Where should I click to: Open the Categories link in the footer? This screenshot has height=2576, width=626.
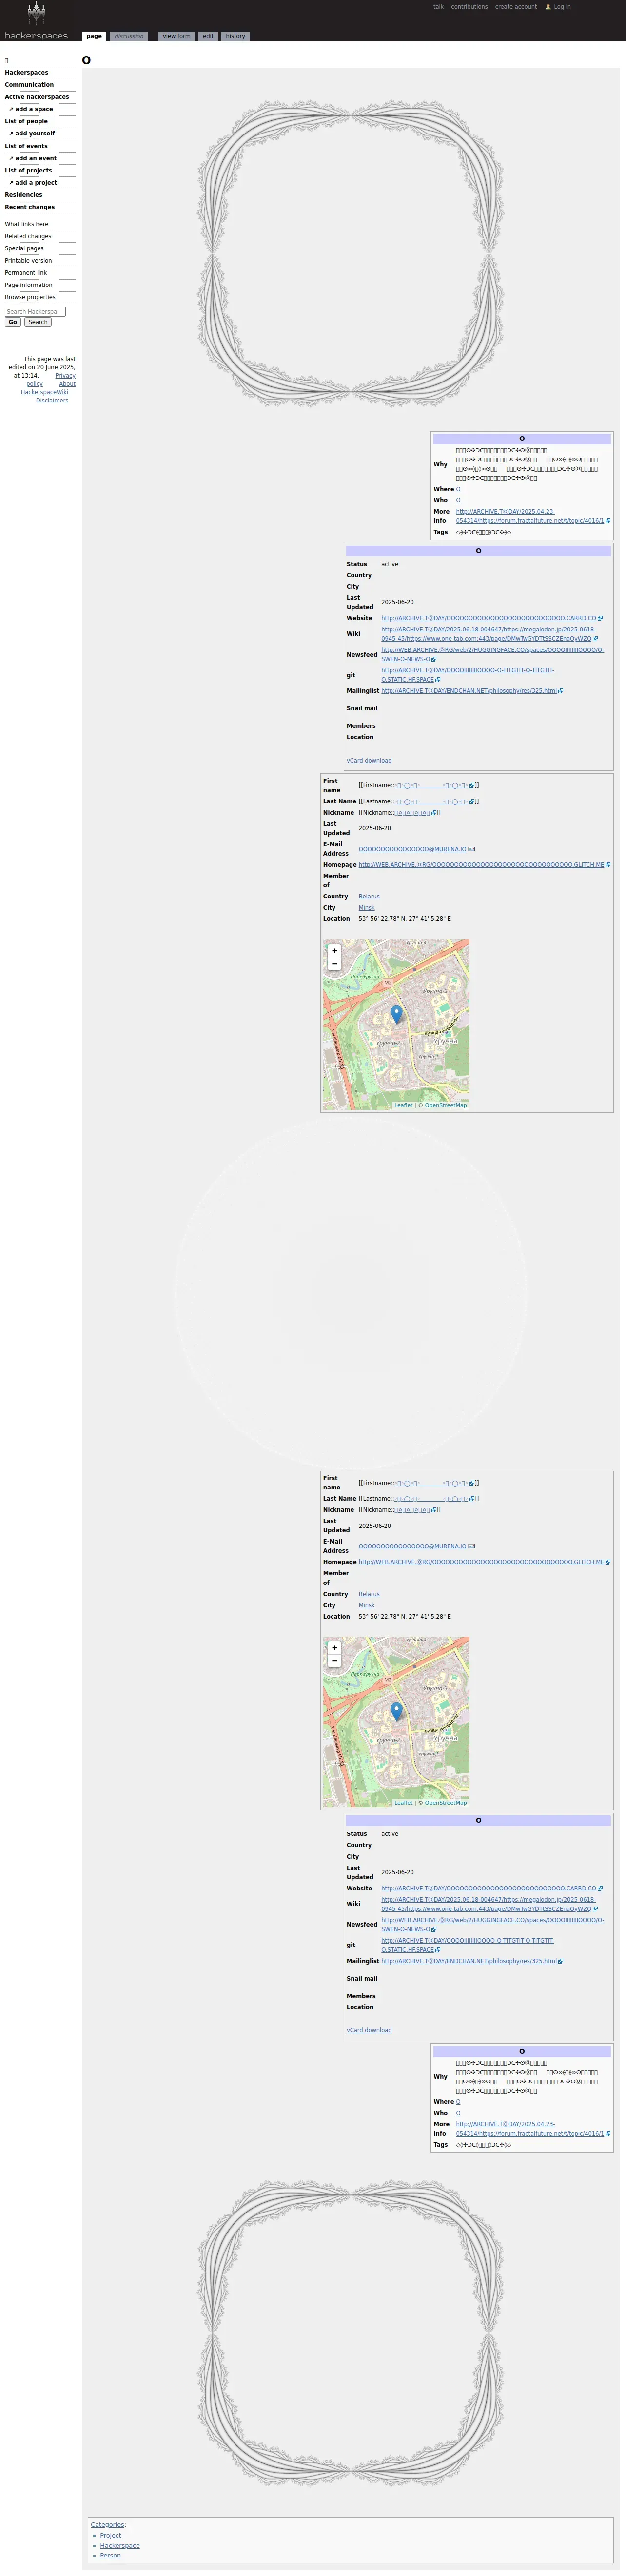point(107,2524)
